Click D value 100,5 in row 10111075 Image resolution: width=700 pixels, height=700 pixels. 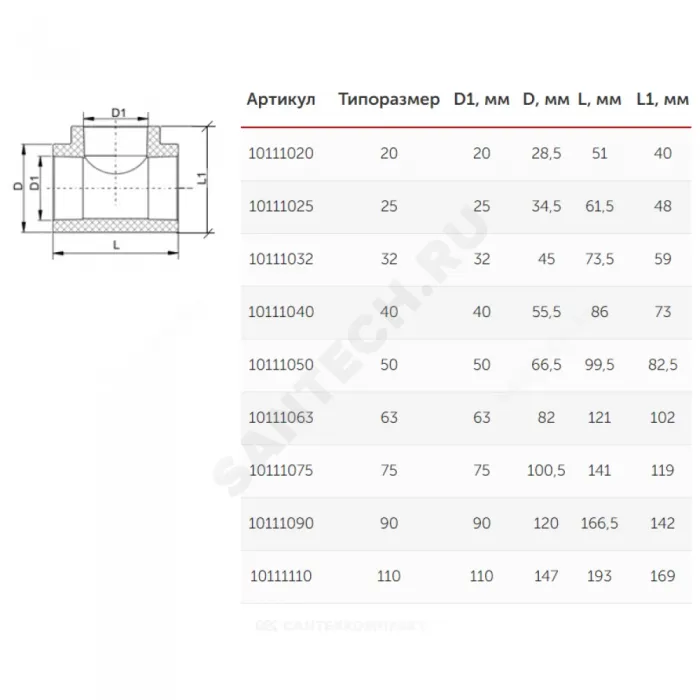point(546,470)
